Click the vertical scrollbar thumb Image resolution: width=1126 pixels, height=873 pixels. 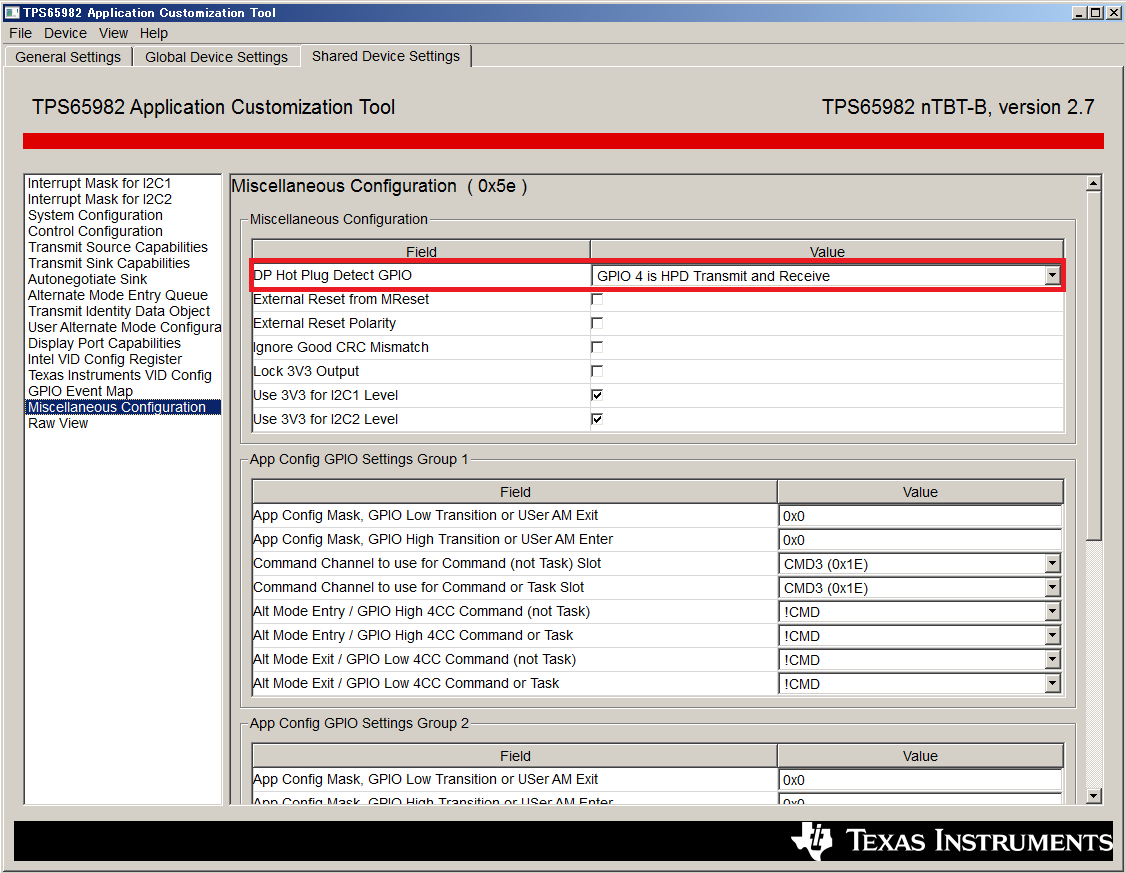(1093, 366)
